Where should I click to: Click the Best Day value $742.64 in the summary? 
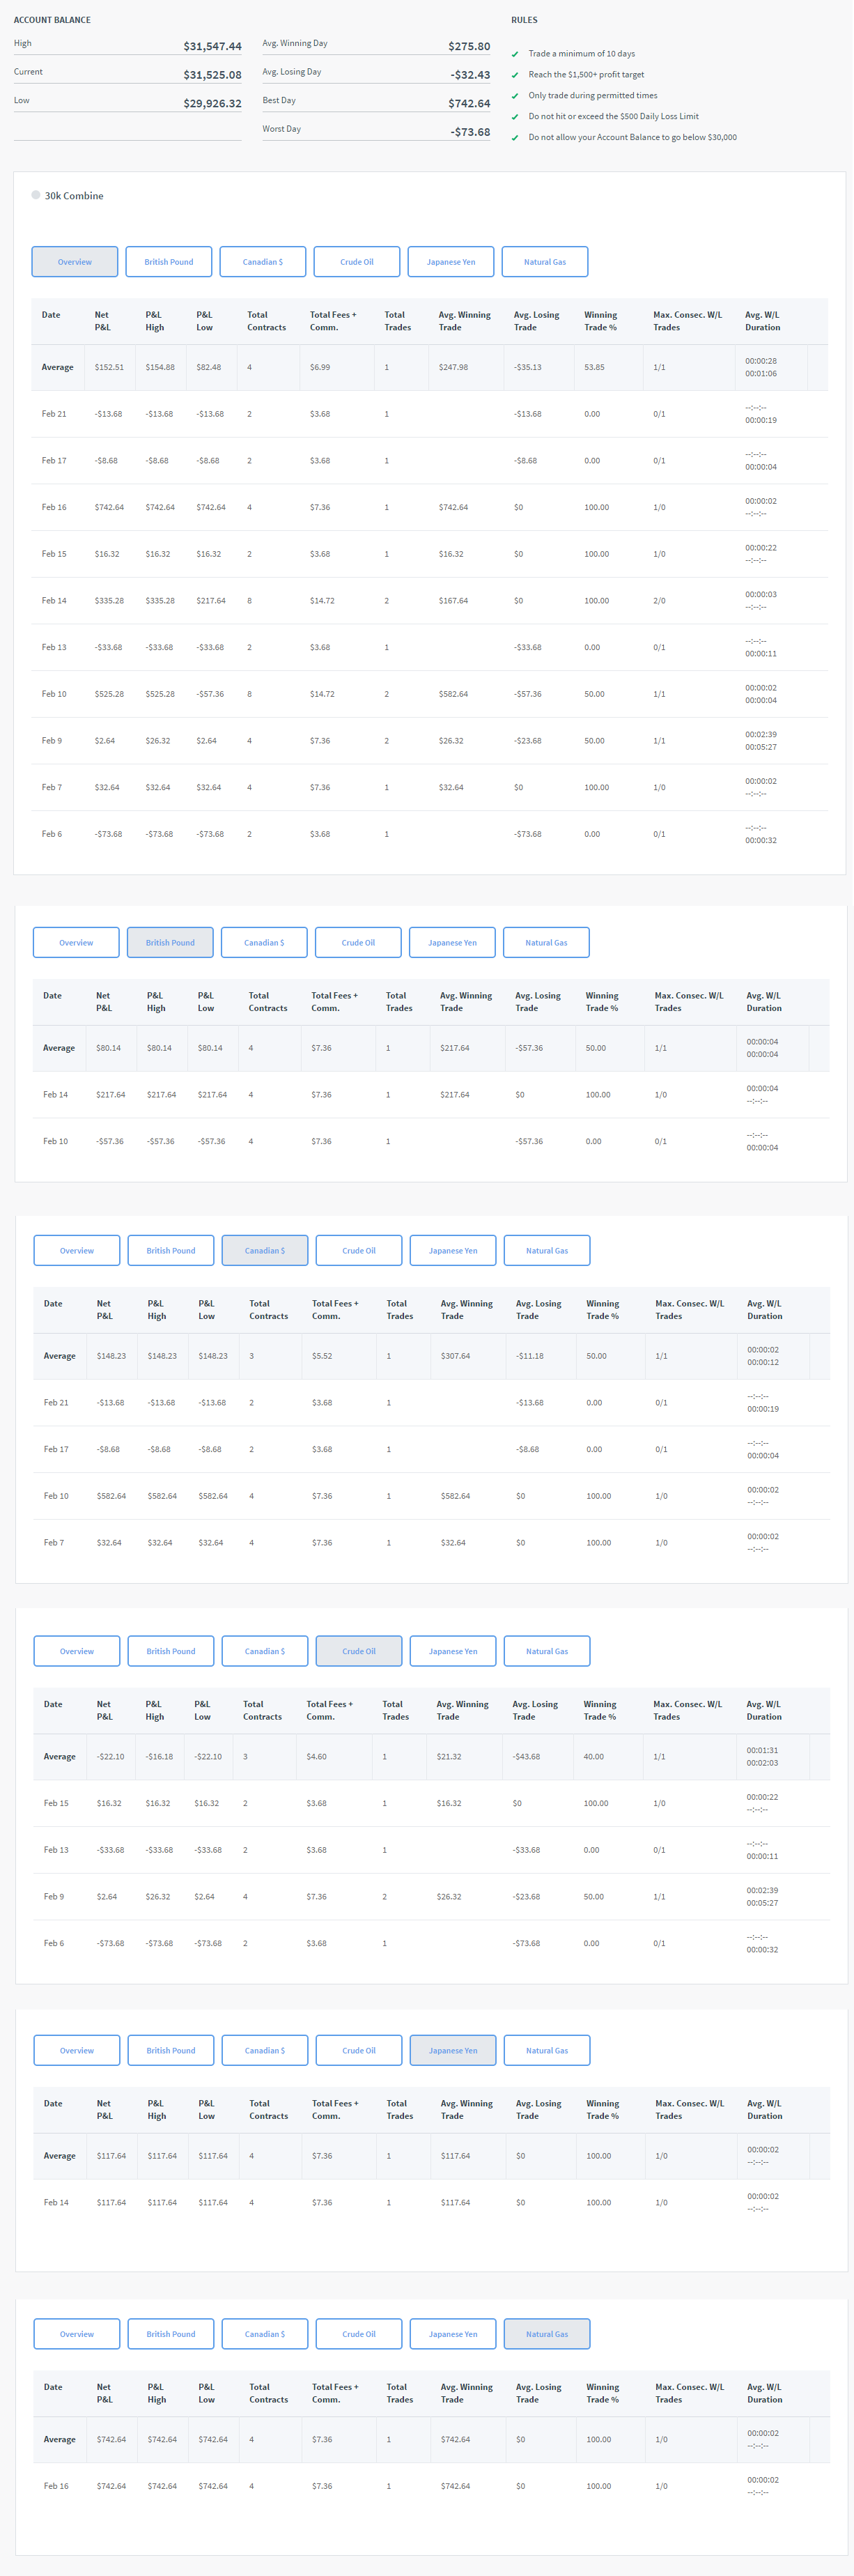(469, 104)
